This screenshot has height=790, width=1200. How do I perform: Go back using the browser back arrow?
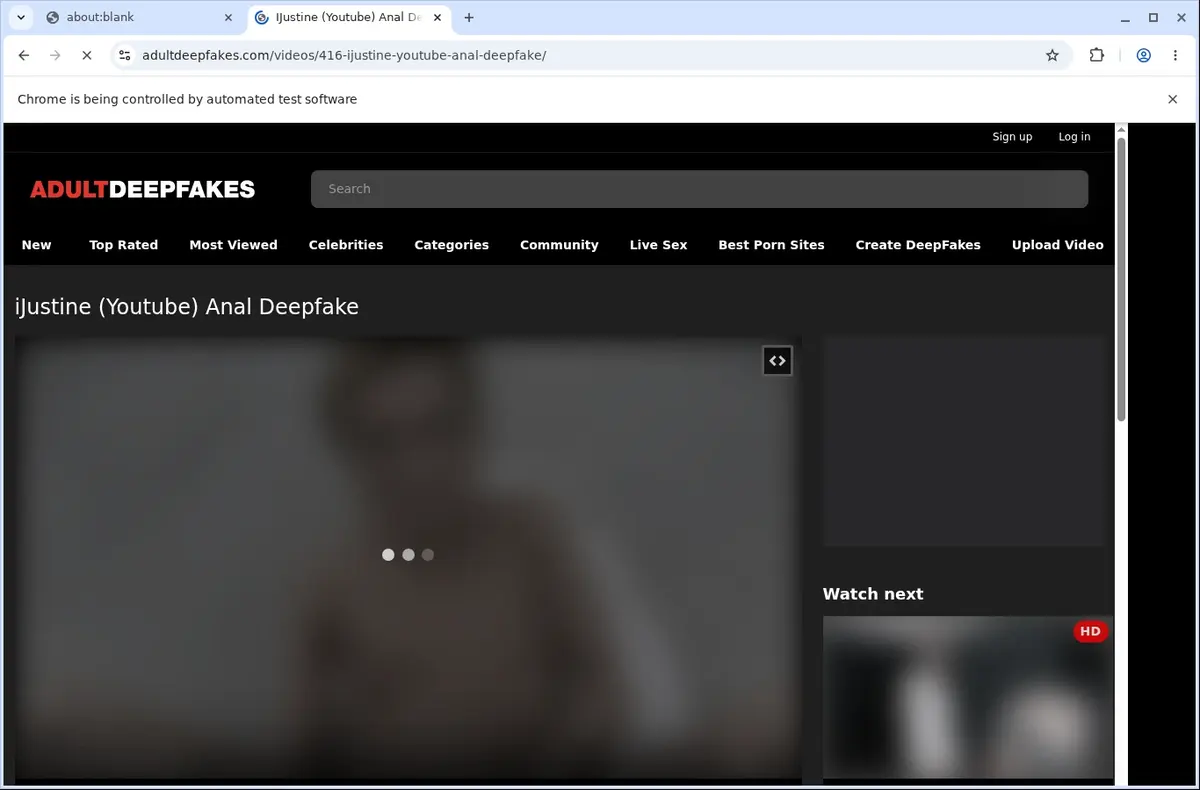click(24, 55)
